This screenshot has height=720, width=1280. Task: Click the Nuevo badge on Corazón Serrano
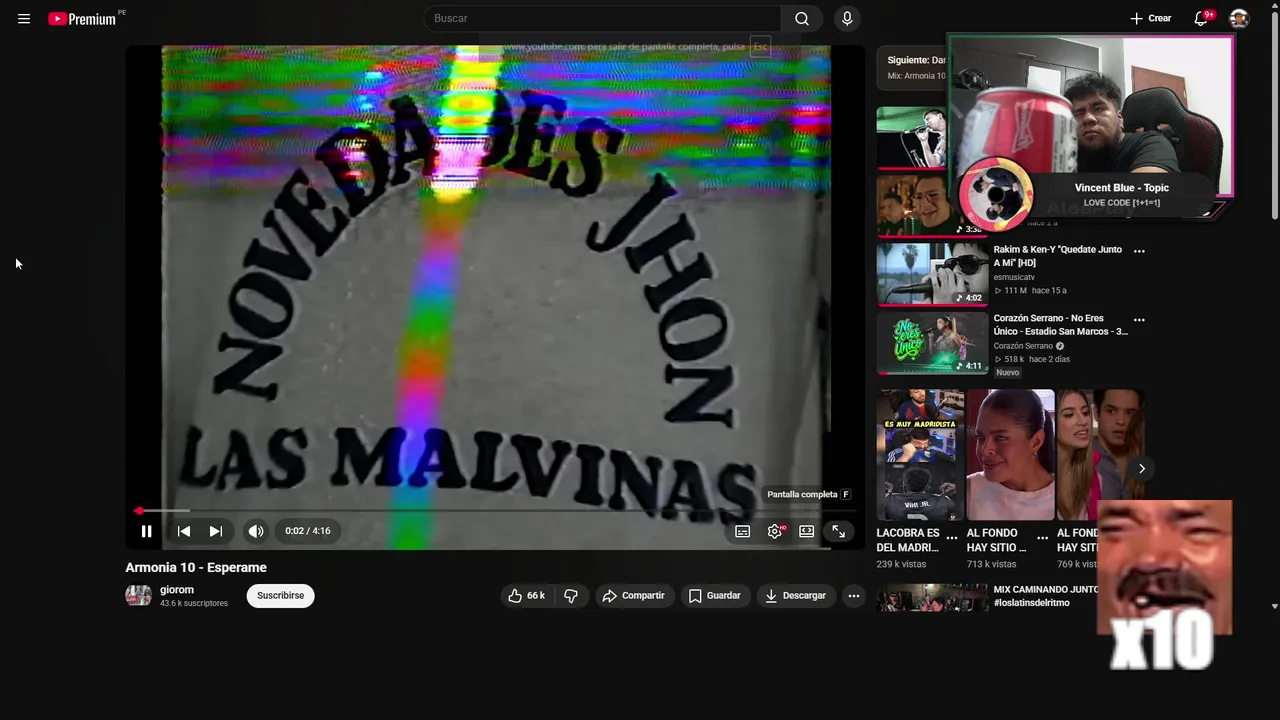tap(1007, 373)
